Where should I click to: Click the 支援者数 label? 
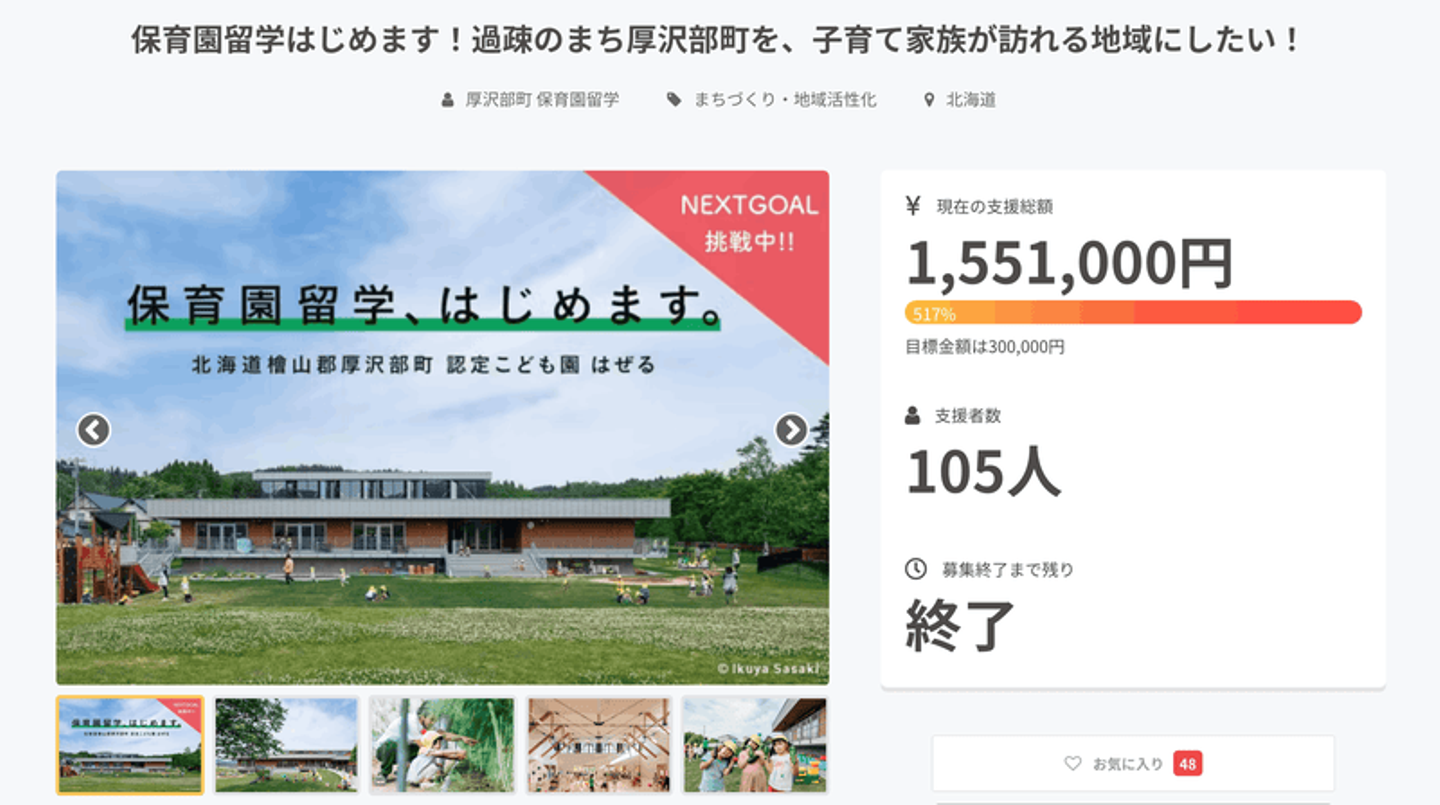(x=967, y=416)
